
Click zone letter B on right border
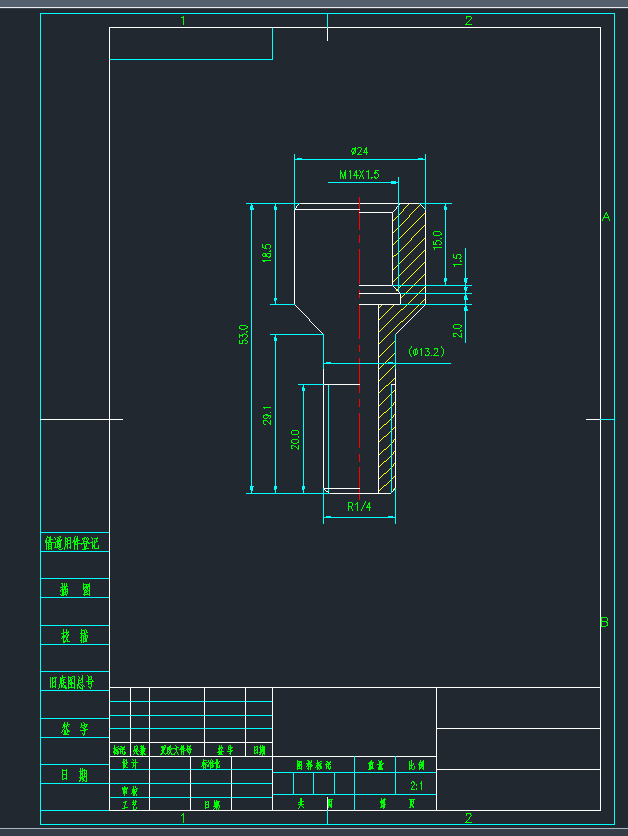[604, 622]
